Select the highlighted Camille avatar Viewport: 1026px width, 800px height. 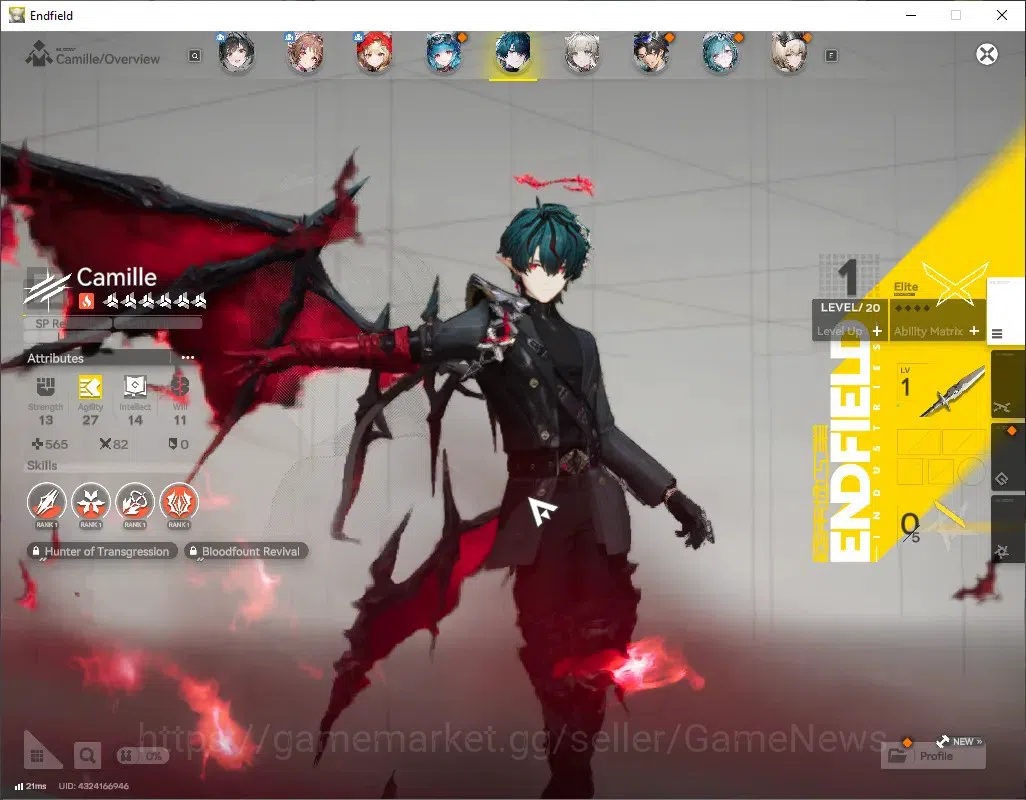[x=513, y=53]
